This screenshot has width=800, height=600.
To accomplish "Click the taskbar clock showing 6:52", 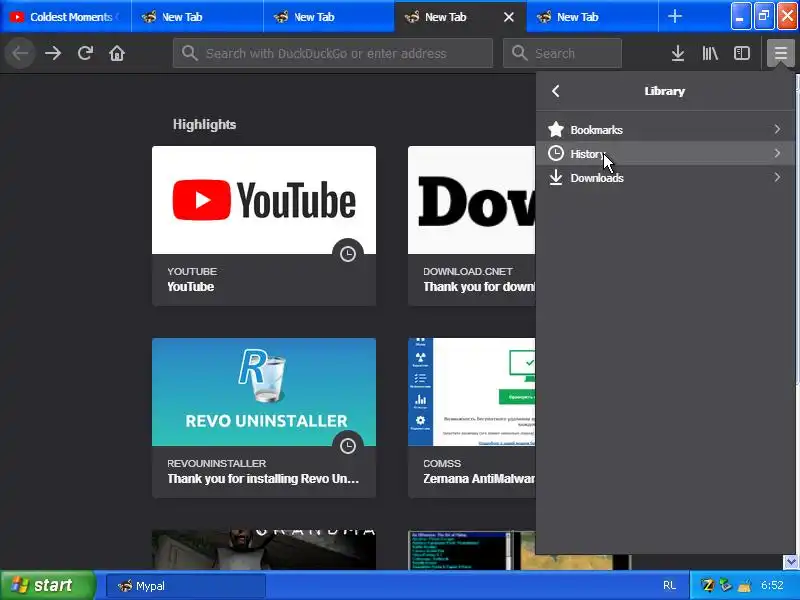I will coord(772,585).
